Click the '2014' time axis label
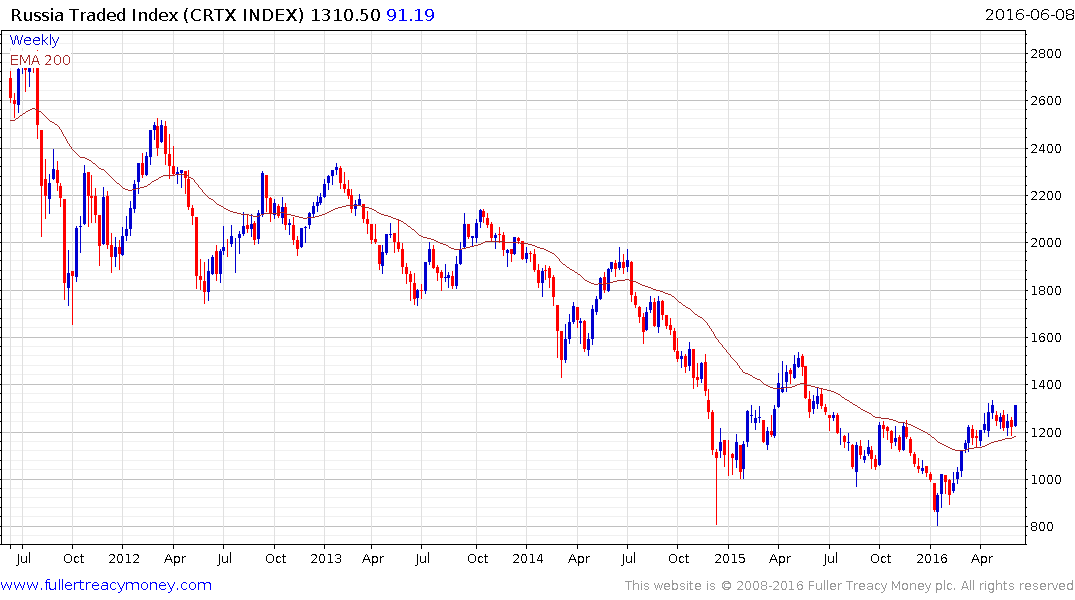1075x600 pixels. point(528,558)
